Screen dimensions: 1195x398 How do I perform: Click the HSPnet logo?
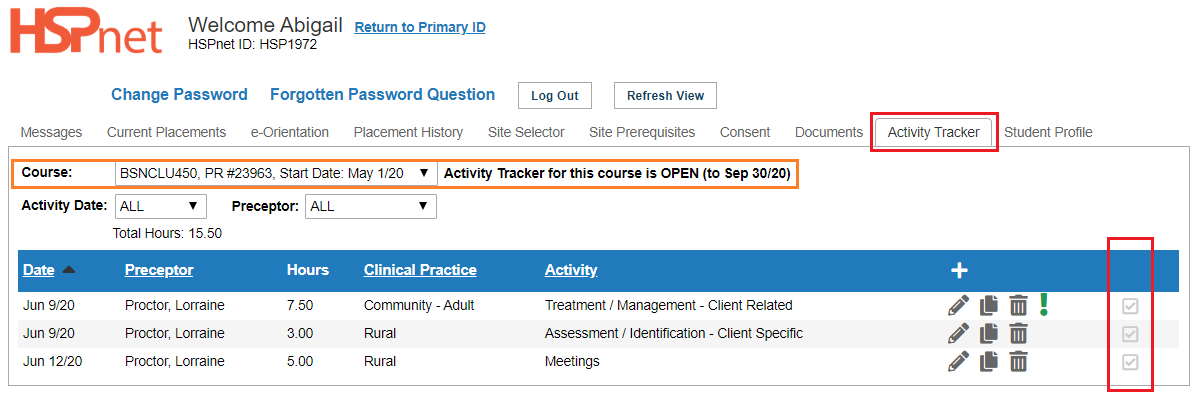click(86, 32)
